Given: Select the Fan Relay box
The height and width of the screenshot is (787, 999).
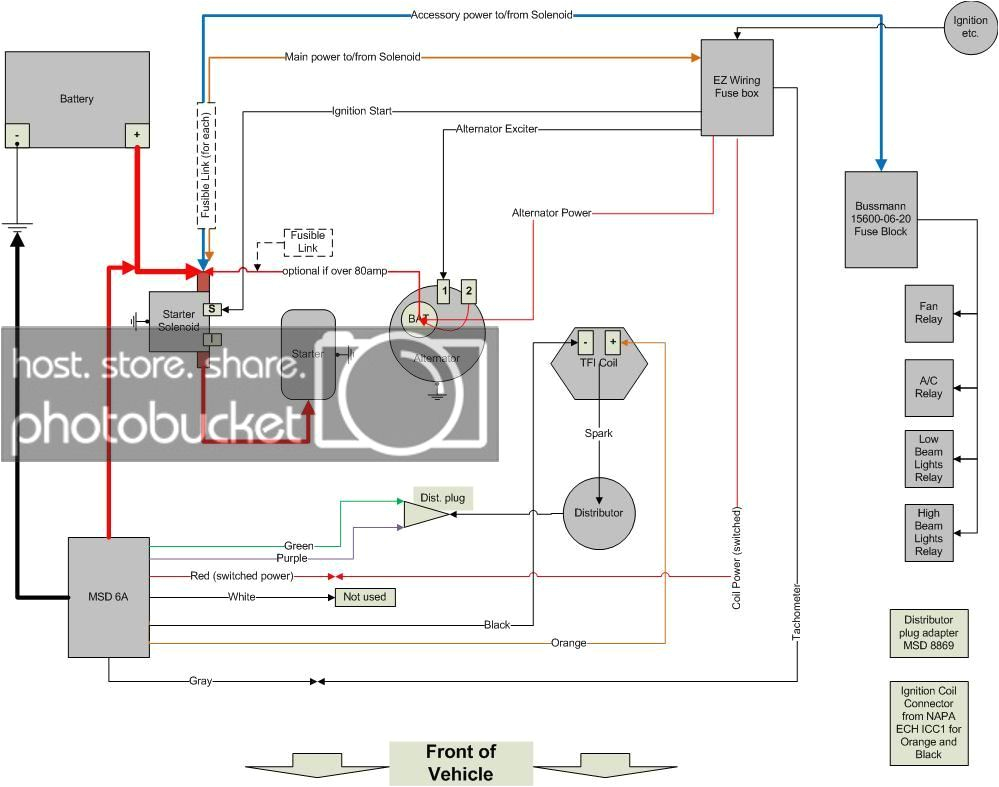Looking at the screenshot, I should (x=928, y=313).
